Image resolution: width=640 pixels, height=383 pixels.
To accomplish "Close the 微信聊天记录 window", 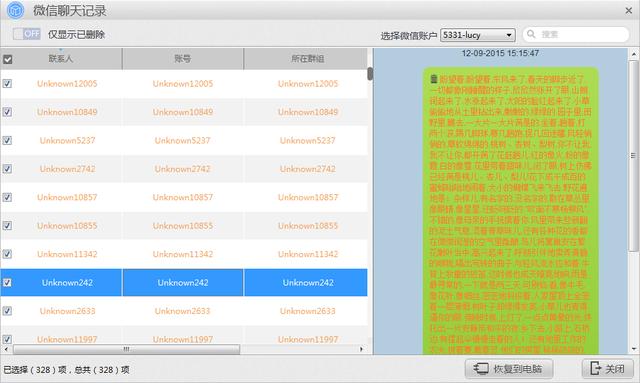I will pyautogui.click(x=629, y=11).
